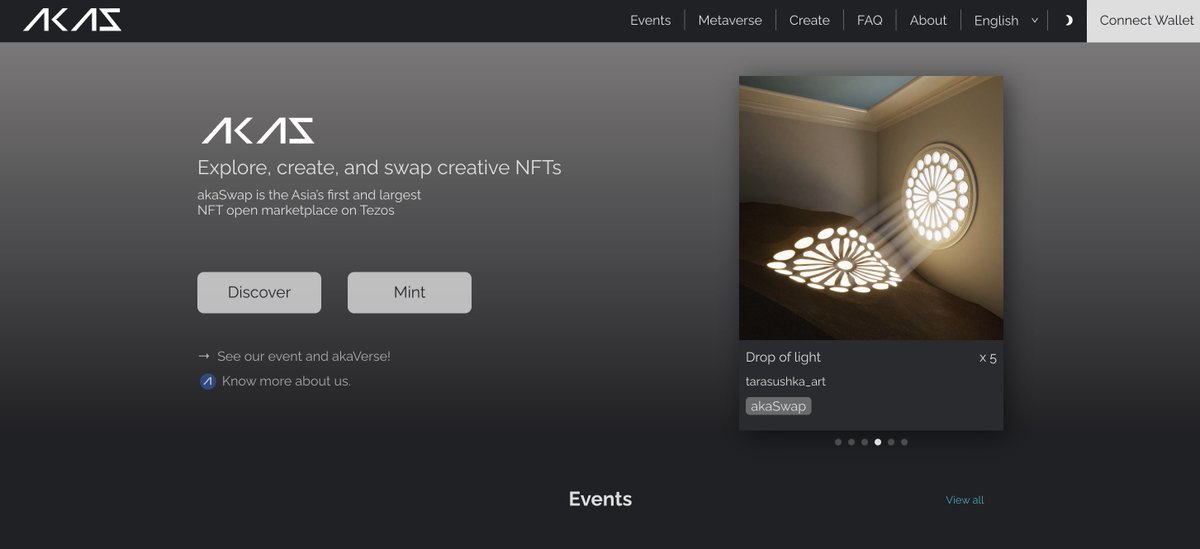The width and height of the screenshot is (1200, 549).
Task: Open the Drop of light title
Action: [783, 357]
